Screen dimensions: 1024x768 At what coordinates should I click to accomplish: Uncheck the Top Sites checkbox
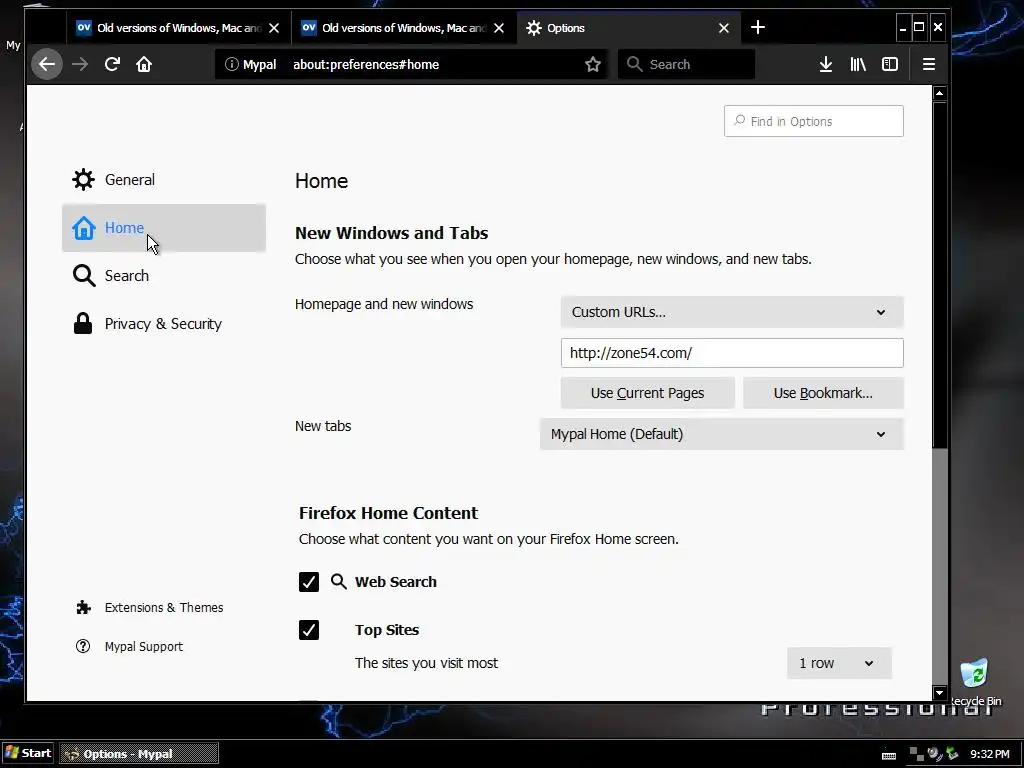(309, 630)
